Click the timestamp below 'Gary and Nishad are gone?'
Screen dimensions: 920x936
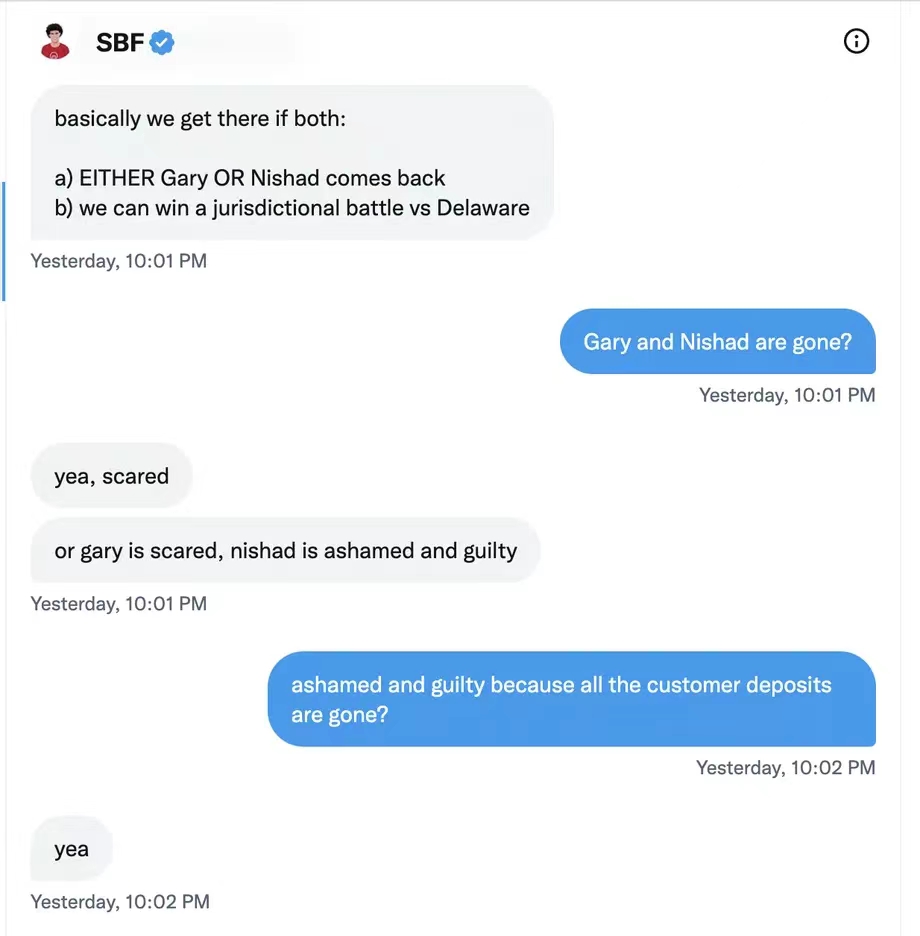point(787,395)
